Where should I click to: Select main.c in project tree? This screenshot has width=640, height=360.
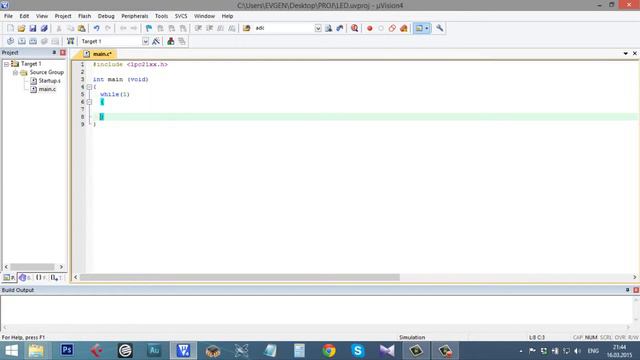[x=47, y=89]
